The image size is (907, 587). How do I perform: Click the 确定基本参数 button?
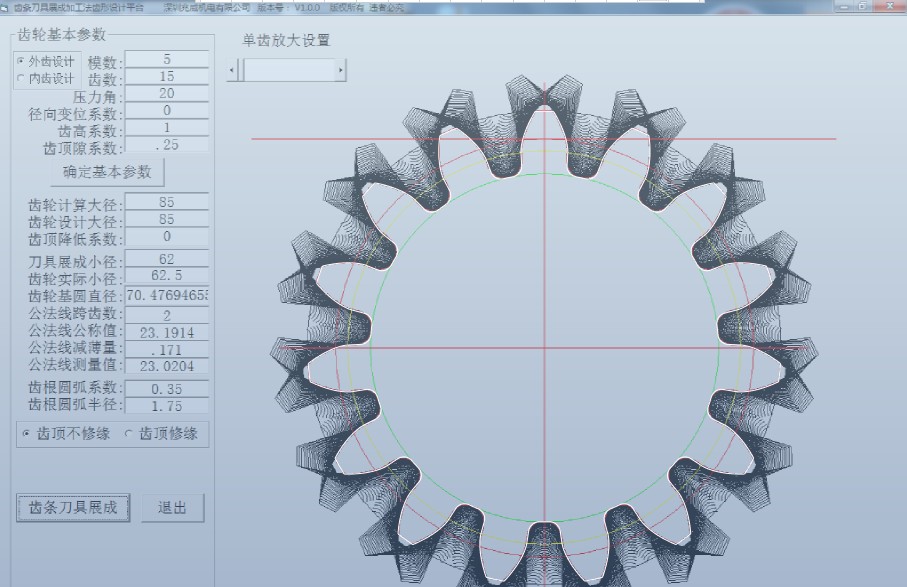[x=107, y=172]
